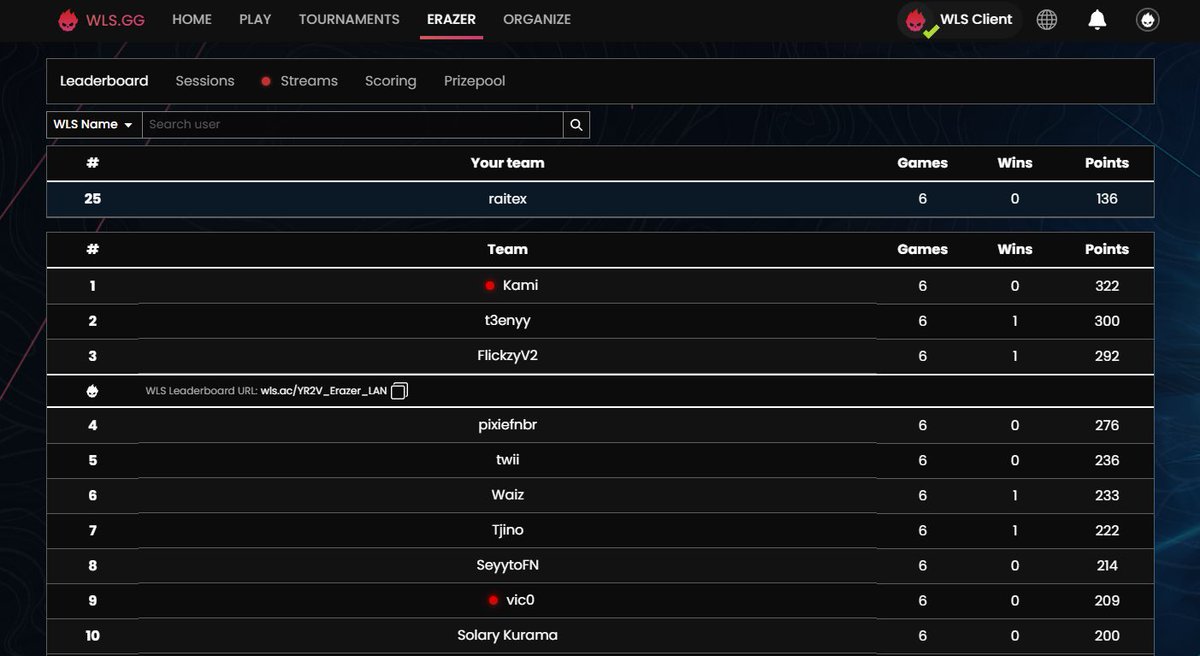Viewport: 1200px width, 656px height.
Task: Select the twii team row
Action: 600,460
